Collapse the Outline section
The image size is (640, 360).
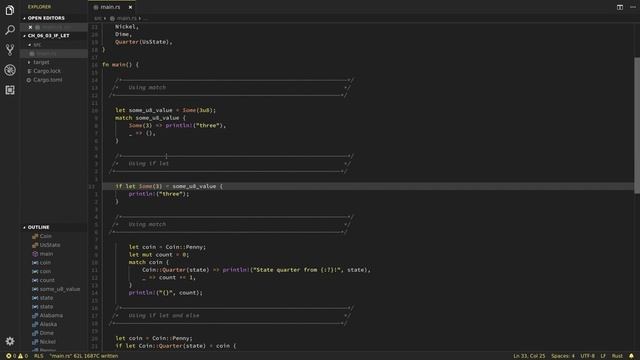(24, 227)
